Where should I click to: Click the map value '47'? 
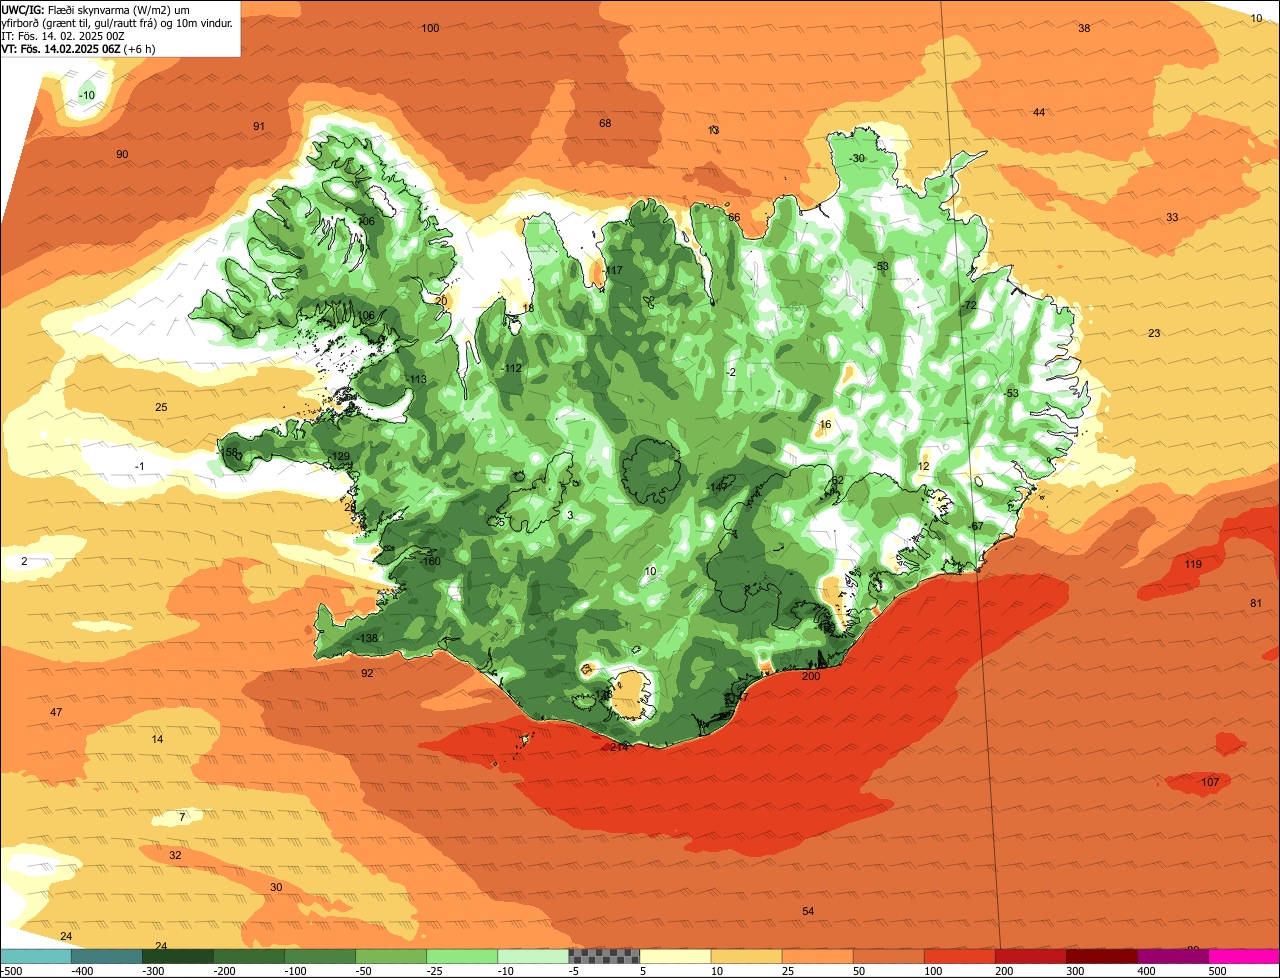click(56, 712)
